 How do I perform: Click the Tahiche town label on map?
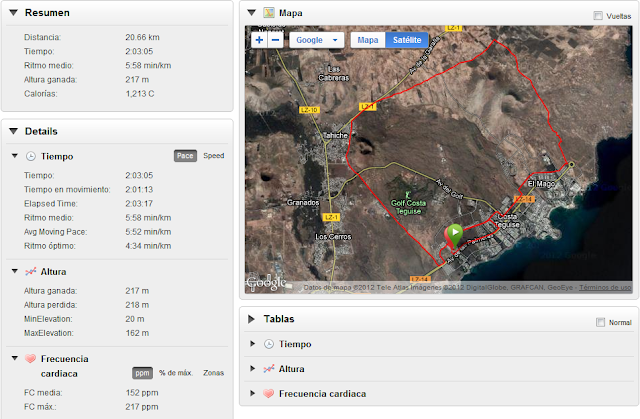coord(335,135)
